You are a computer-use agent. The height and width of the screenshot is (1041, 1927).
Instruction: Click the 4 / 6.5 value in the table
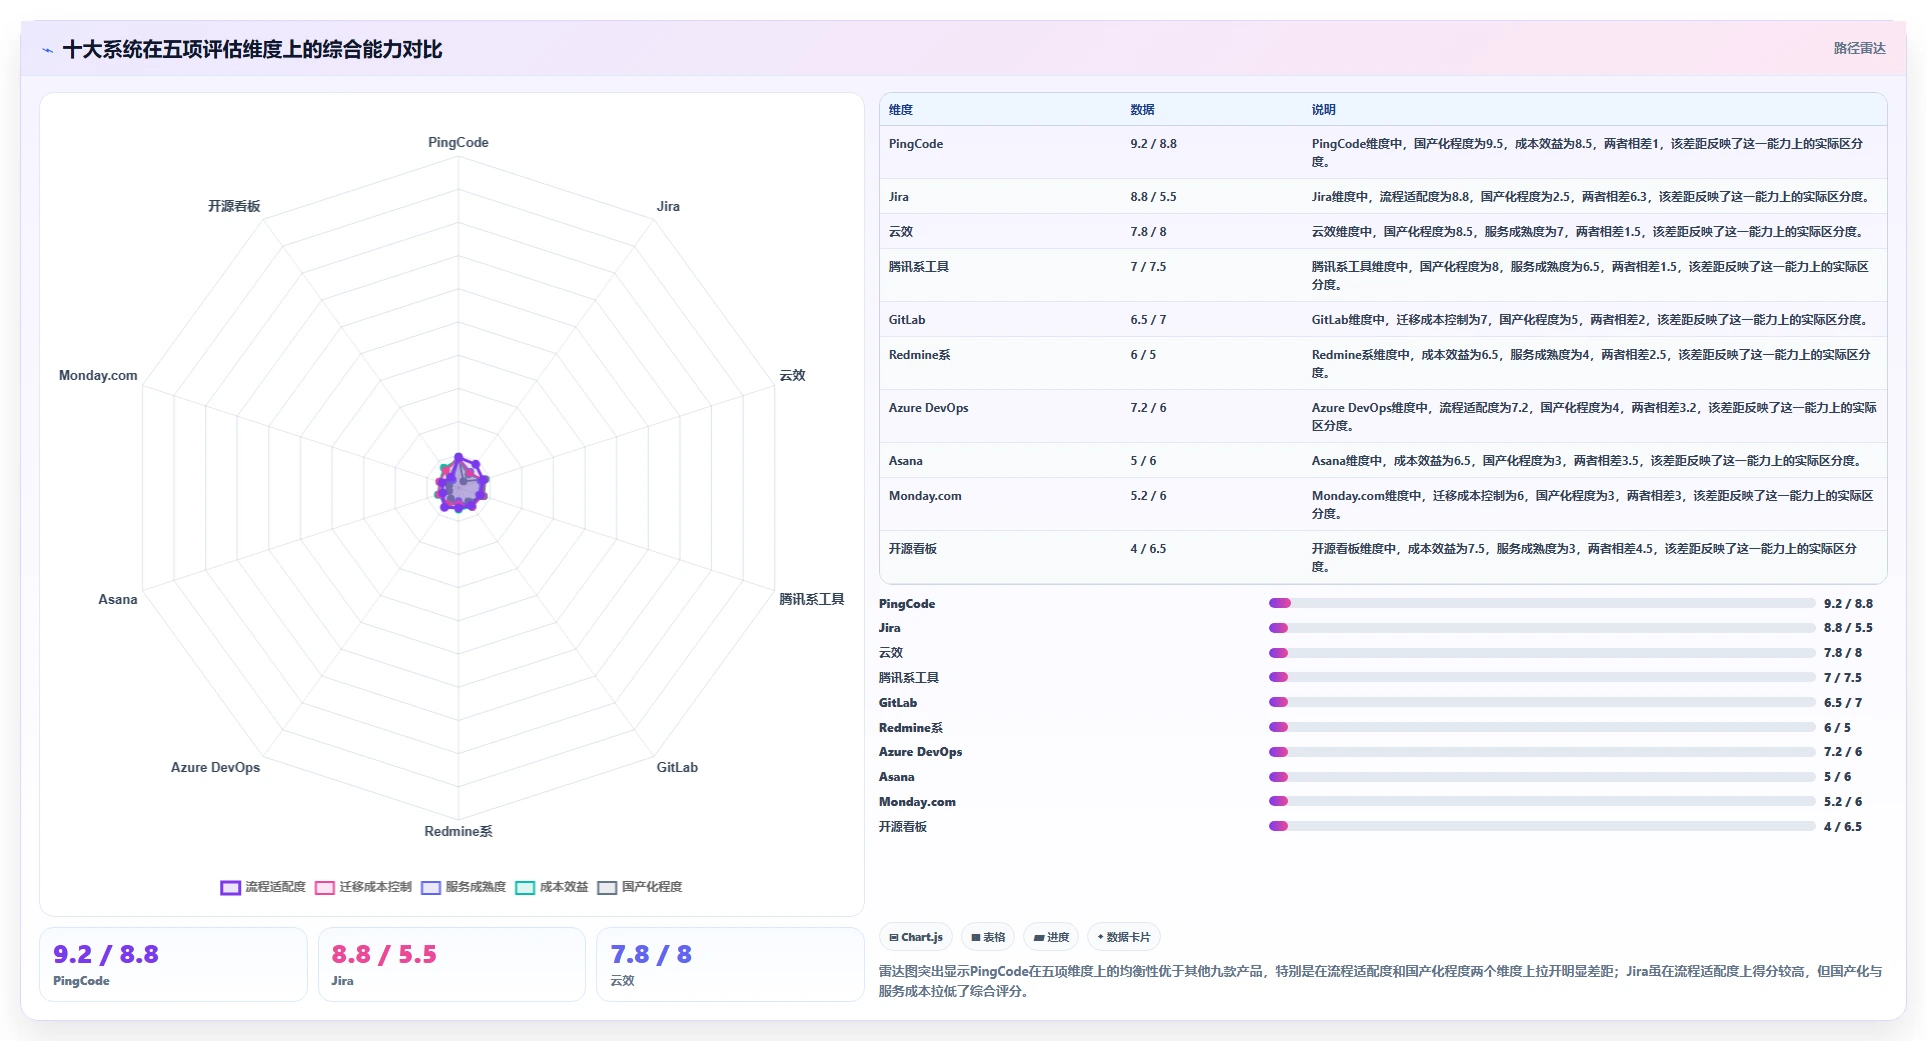(1149, 549)
